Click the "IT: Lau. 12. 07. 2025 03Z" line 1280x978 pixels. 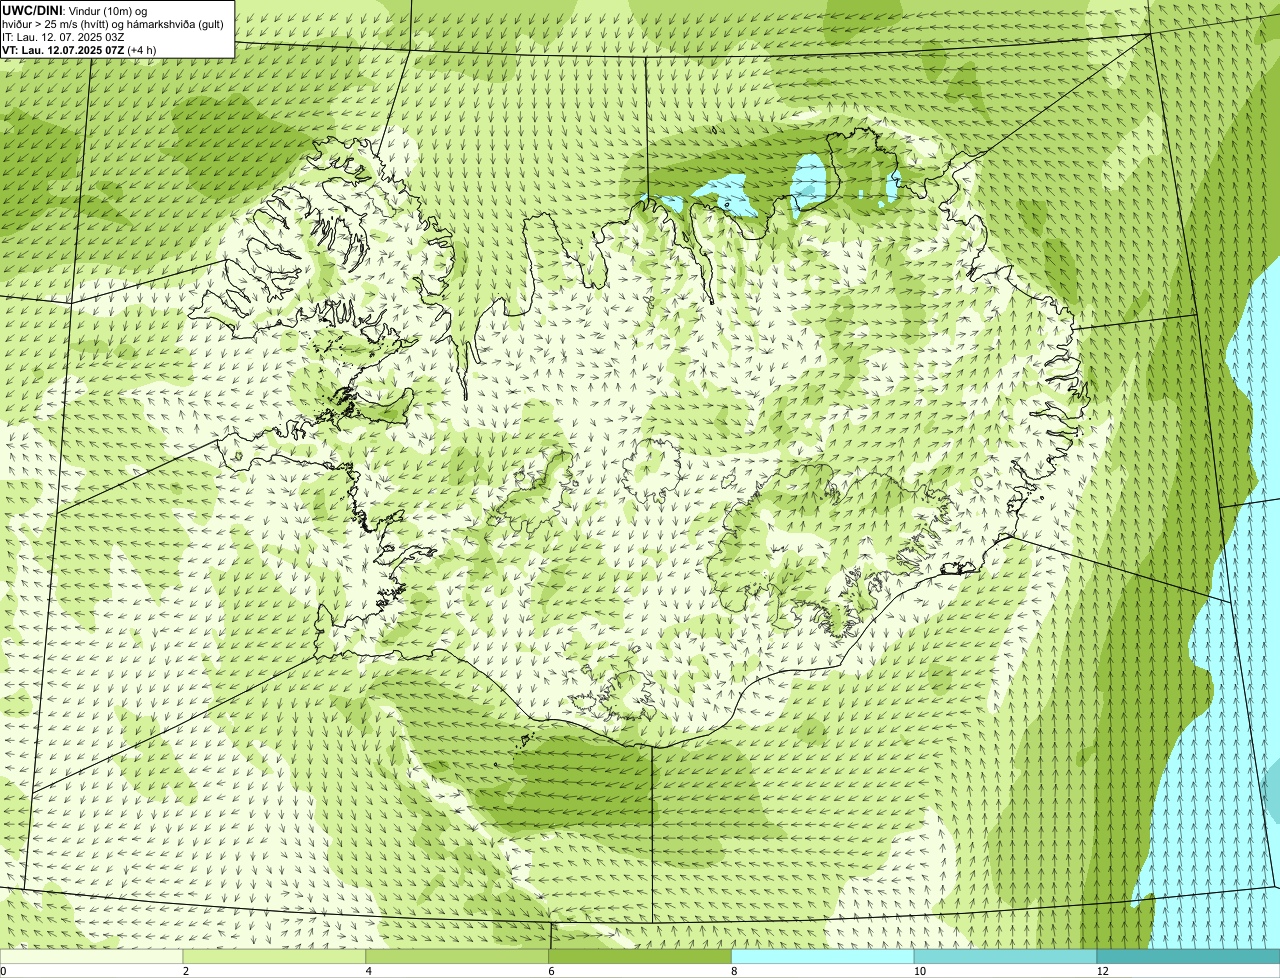tap(63, 37)
